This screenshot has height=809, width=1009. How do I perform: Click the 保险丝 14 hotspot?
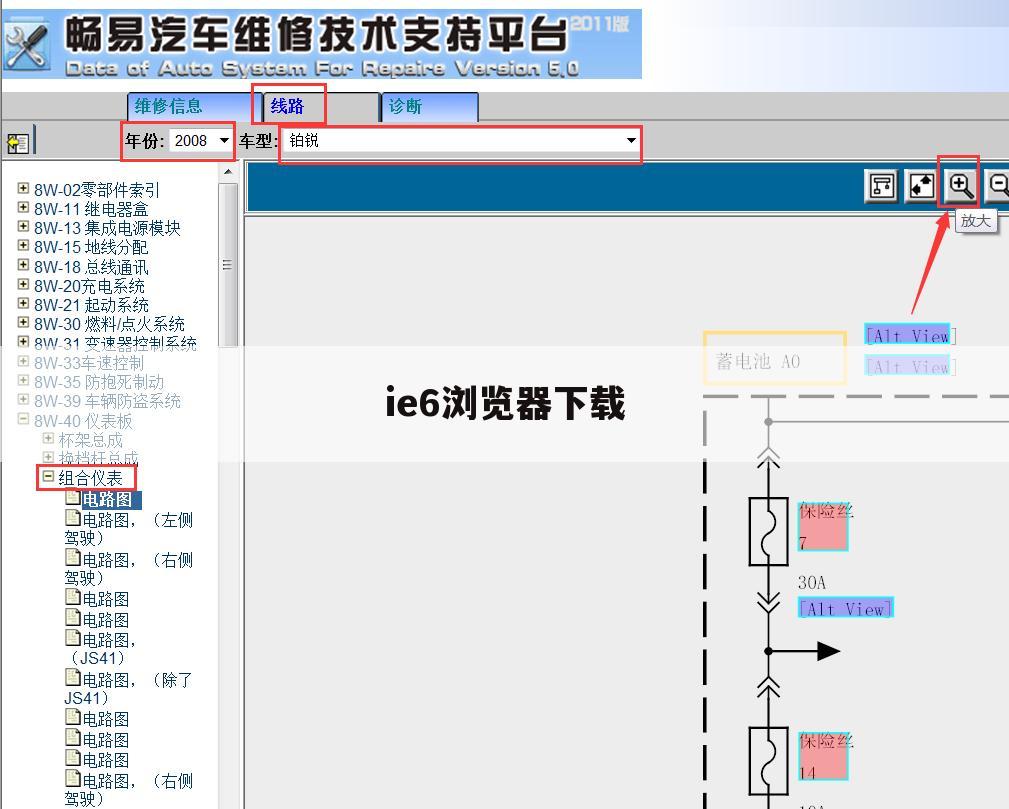click(823, 756)
